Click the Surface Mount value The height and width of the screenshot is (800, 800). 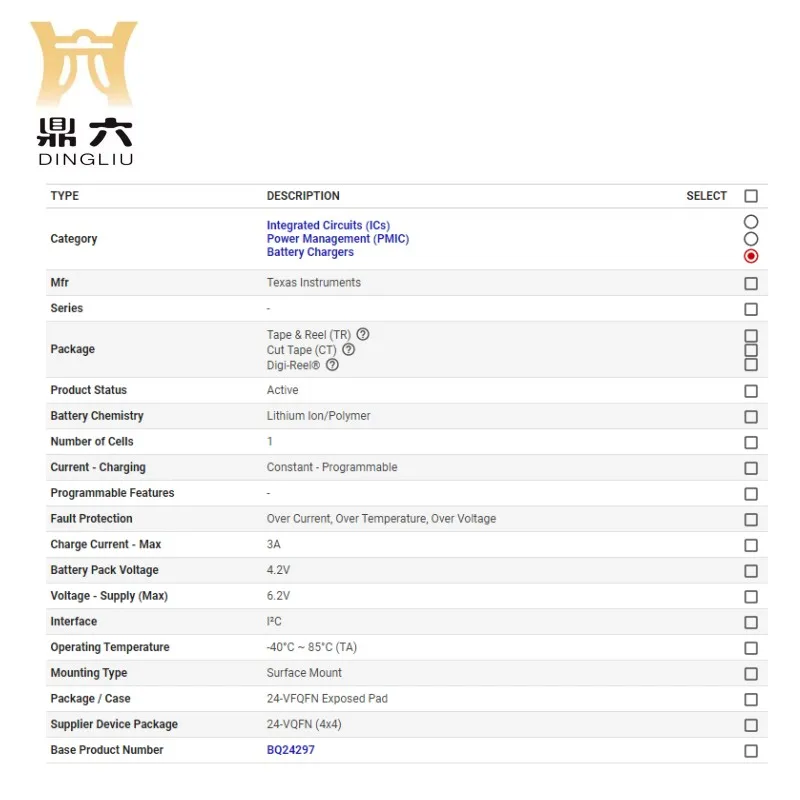click(x=304, y=672)
